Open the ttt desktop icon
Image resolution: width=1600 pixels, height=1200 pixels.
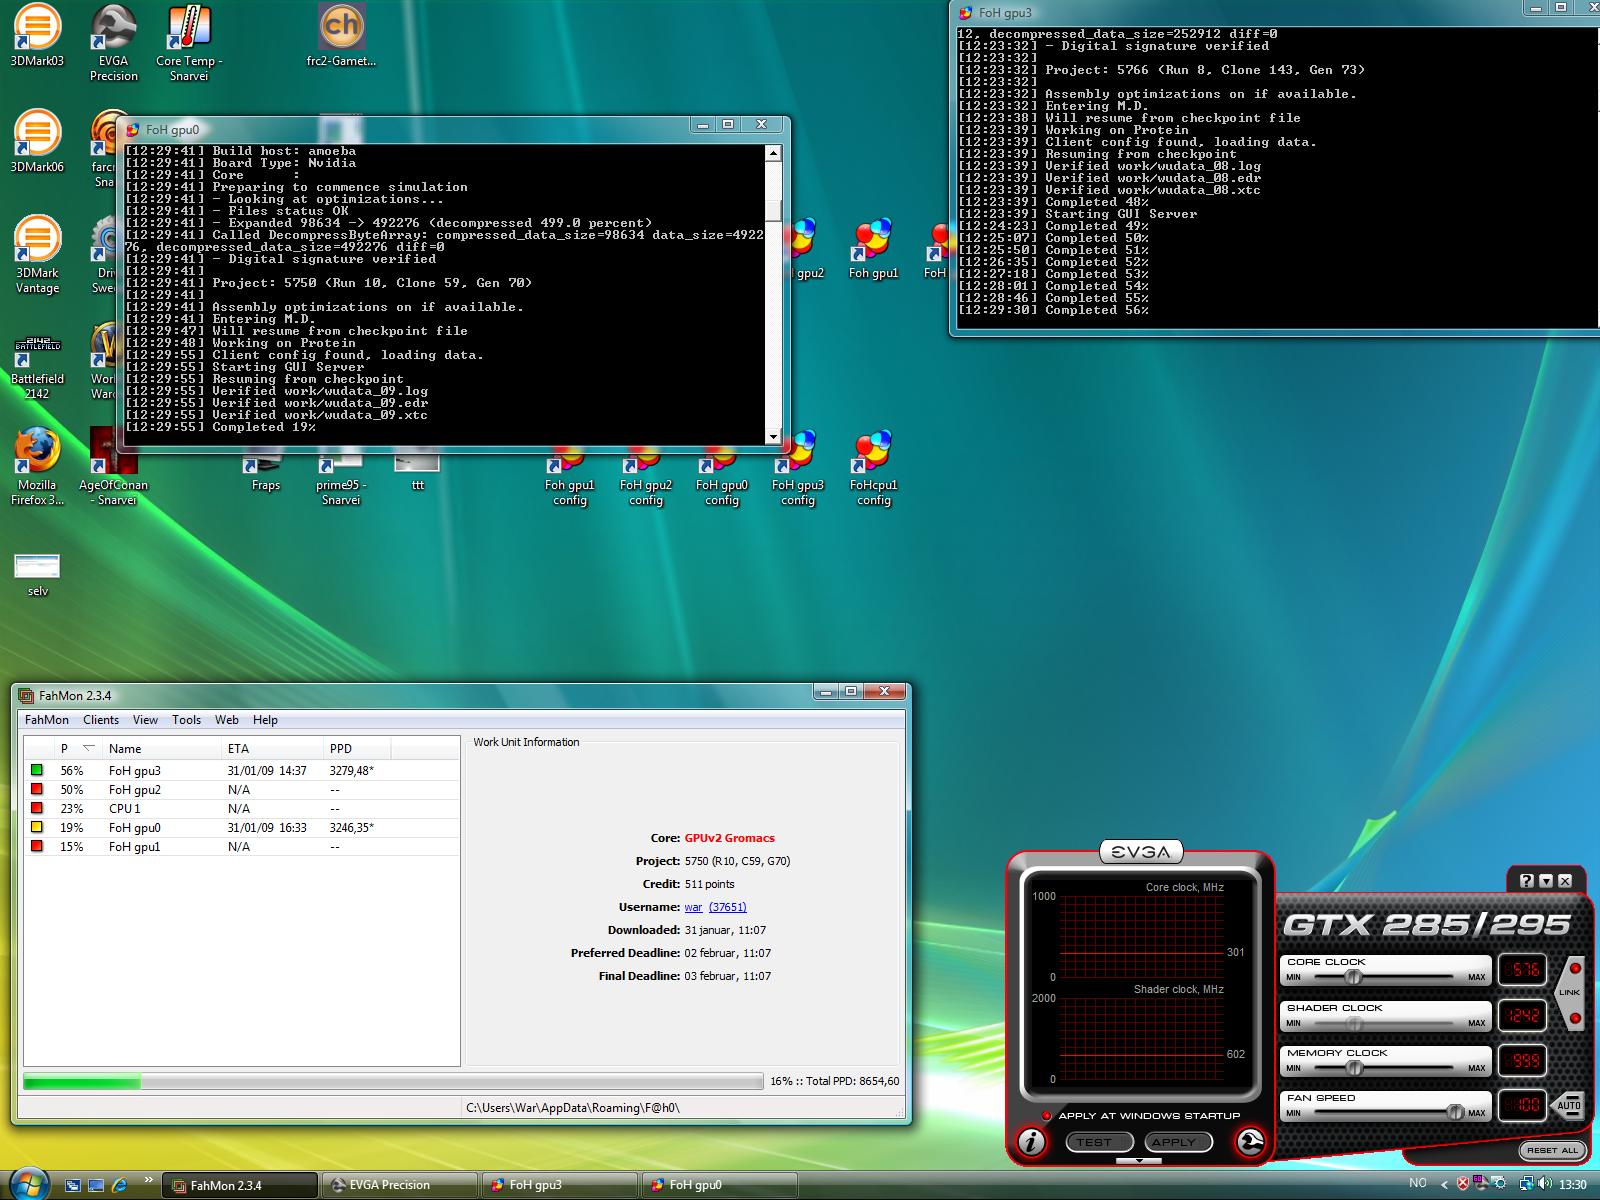[417, 472]
